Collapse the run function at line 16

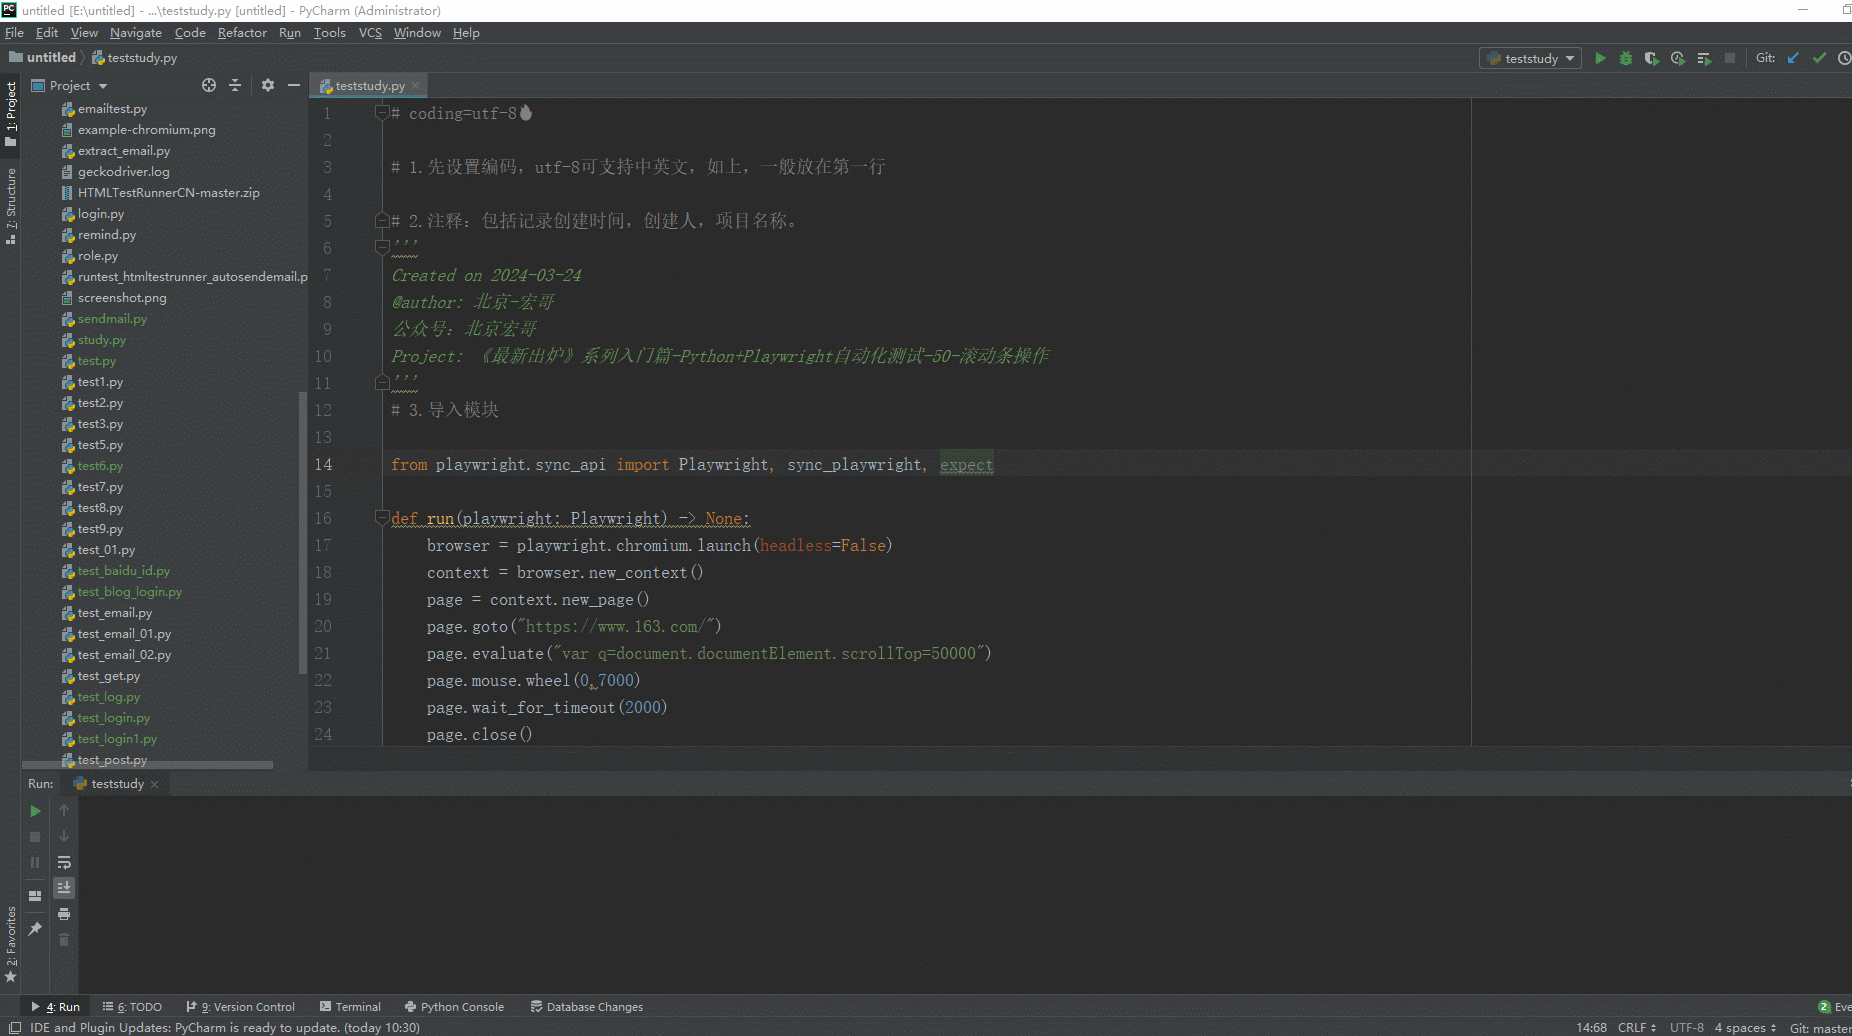(381, 517)
